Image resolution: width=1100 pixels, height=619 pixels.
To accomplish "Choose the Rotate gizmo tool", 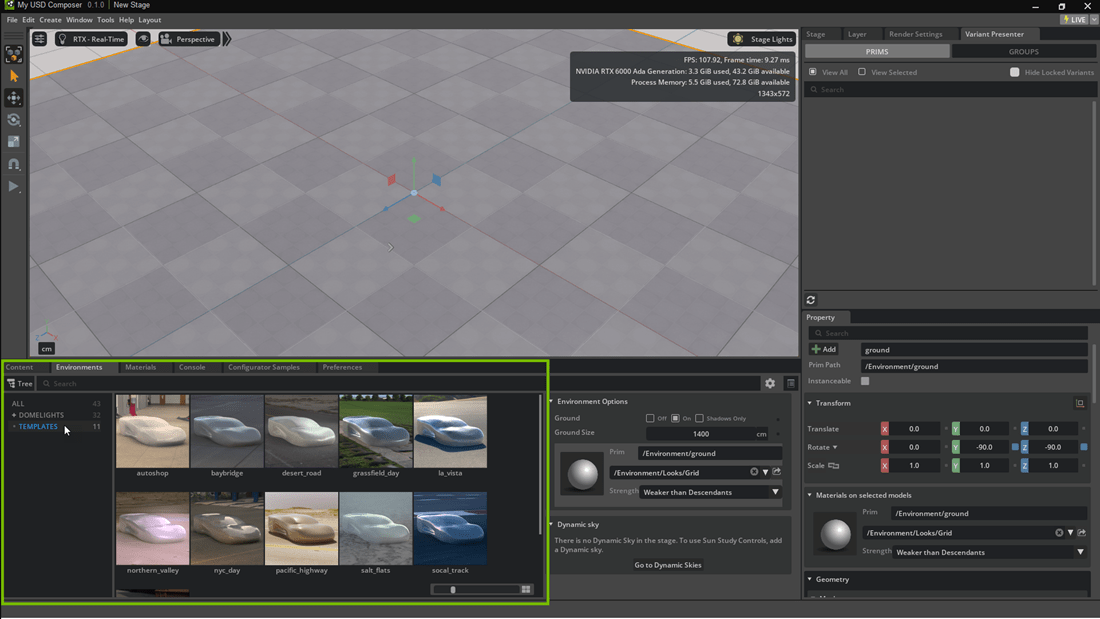I will coord(13,120).
